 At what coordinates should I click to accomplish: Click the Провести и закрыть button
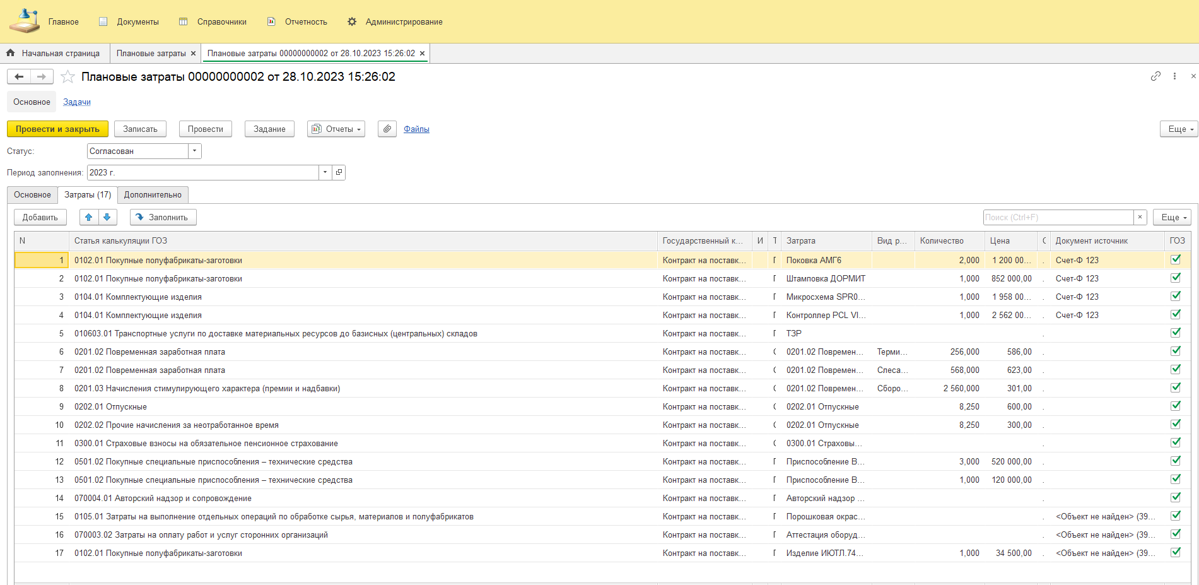[57, 129]
